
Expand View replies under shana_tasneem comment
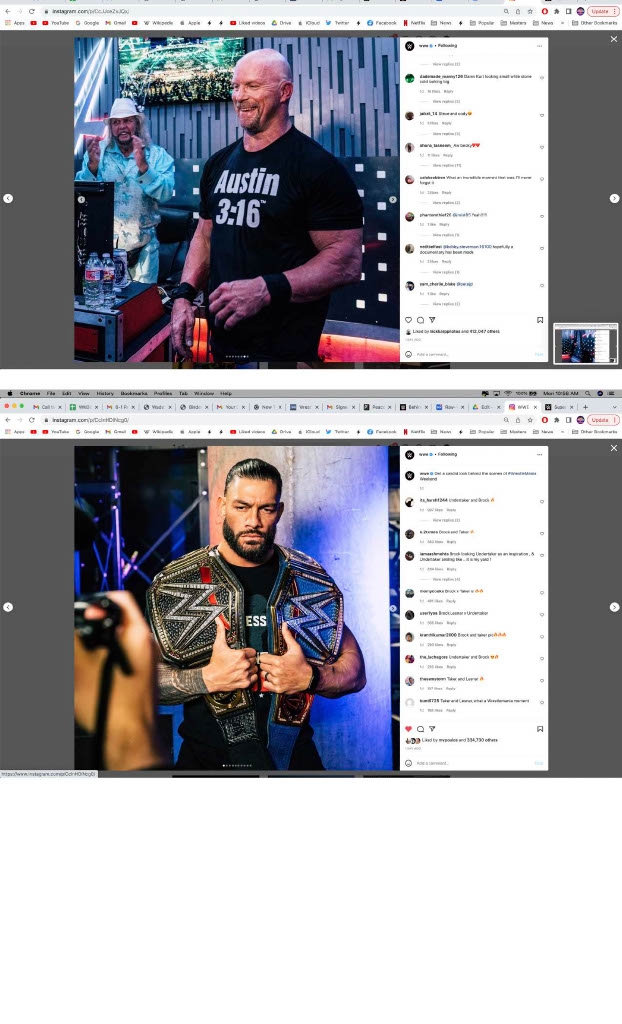point(446,166)
